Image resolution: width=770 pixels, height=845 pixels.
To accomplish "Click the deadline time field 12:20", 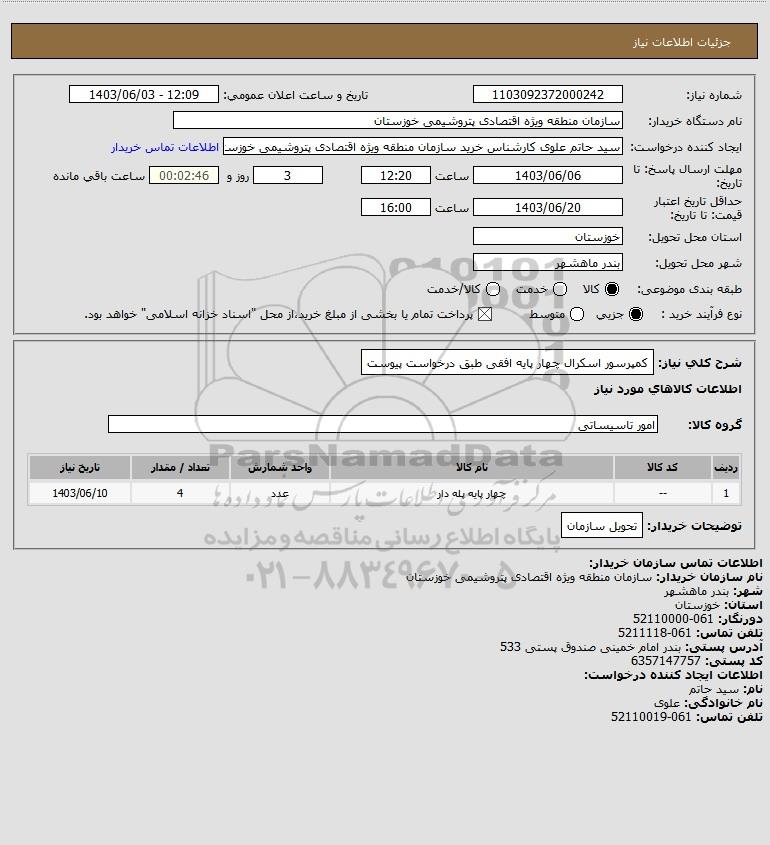I will (396, 175).
